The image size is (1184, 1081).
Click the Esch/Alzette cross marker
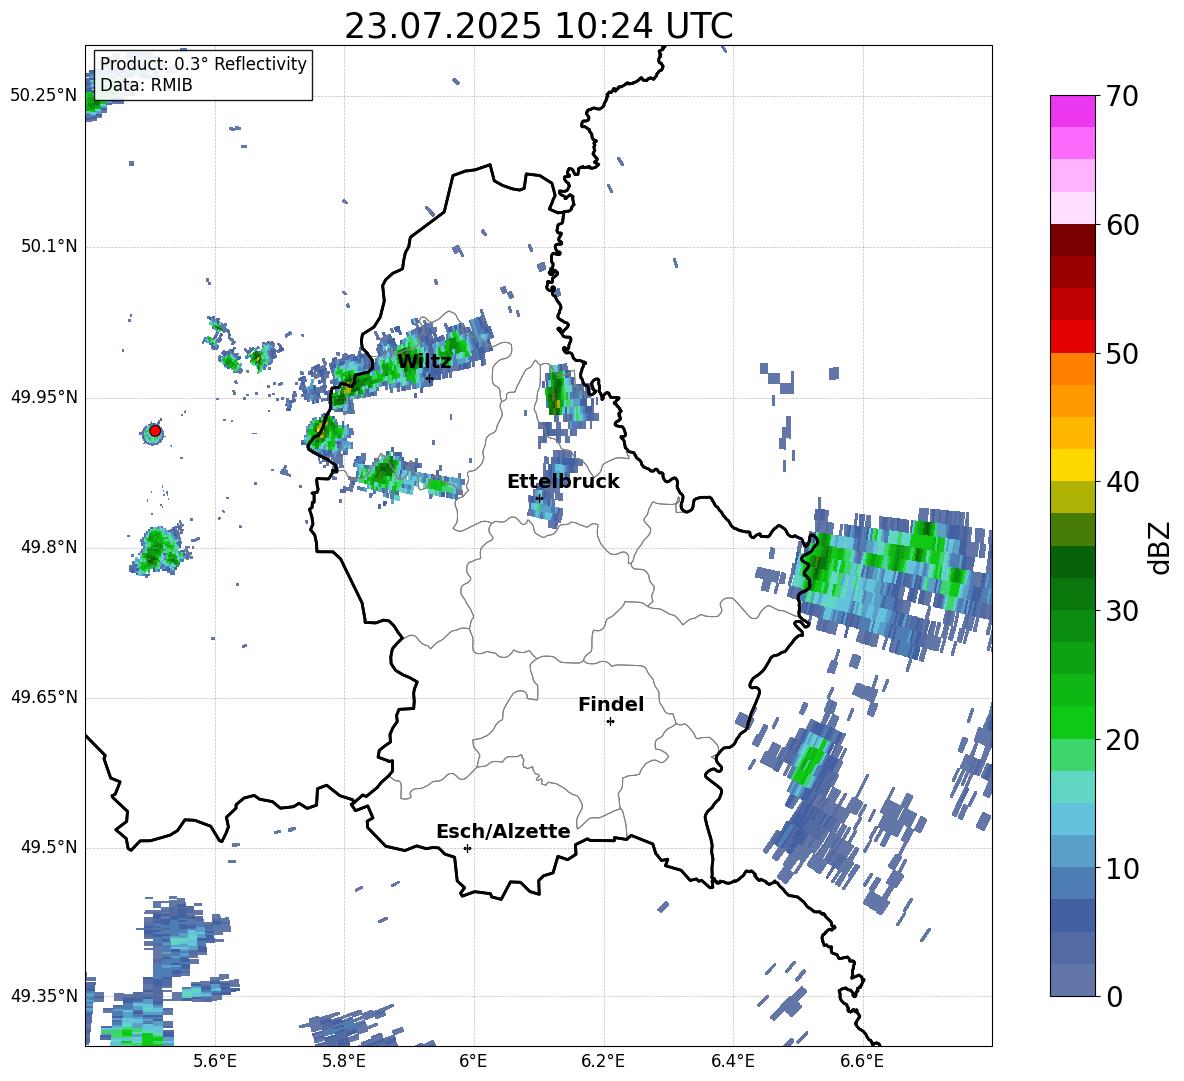[x=467, y=848]
